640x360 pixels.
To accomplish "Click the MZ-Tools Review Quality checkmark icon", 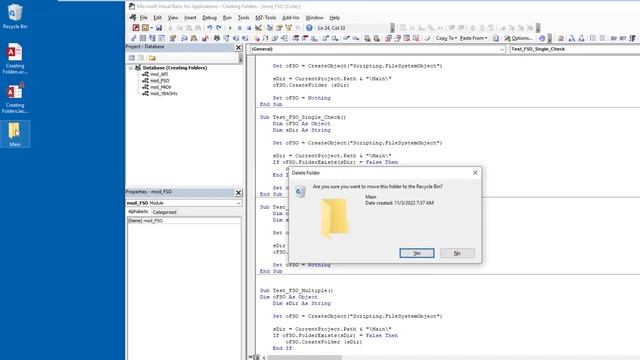I will point(427,38).
